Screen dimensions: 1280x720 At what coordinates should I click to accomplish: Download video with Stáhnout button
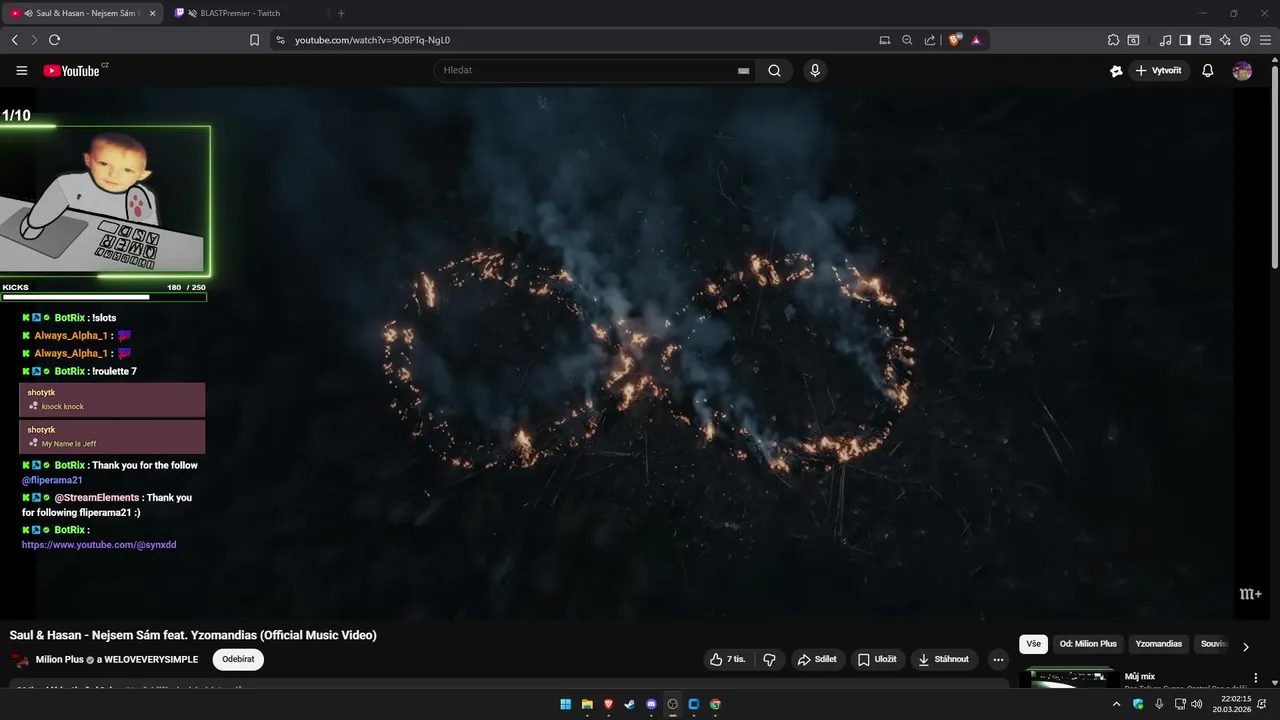[x=944, y=660]
